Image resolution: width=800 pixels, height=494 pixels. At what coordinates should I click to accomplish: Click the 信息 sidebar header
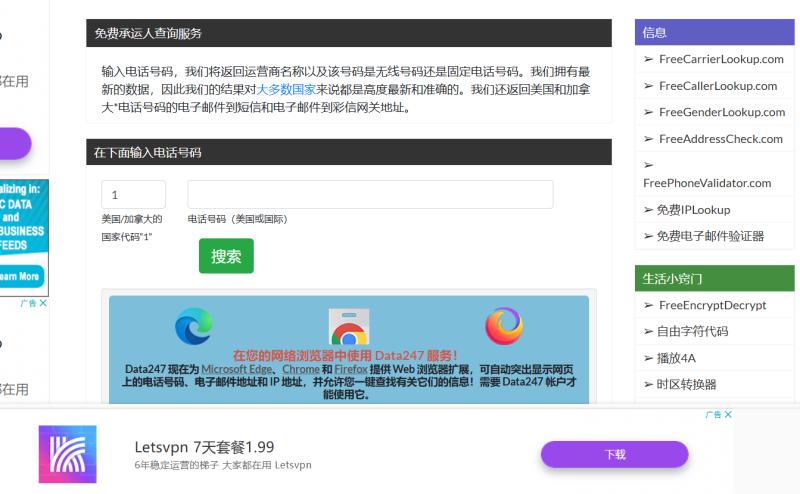[x=714, y=33]
